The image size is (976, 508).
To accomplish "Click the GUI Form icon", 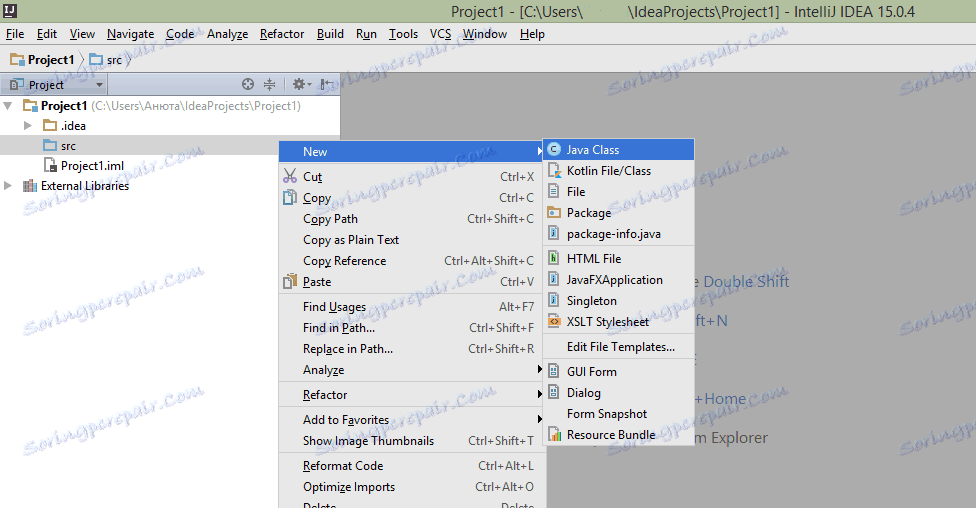I will [553, 372].
